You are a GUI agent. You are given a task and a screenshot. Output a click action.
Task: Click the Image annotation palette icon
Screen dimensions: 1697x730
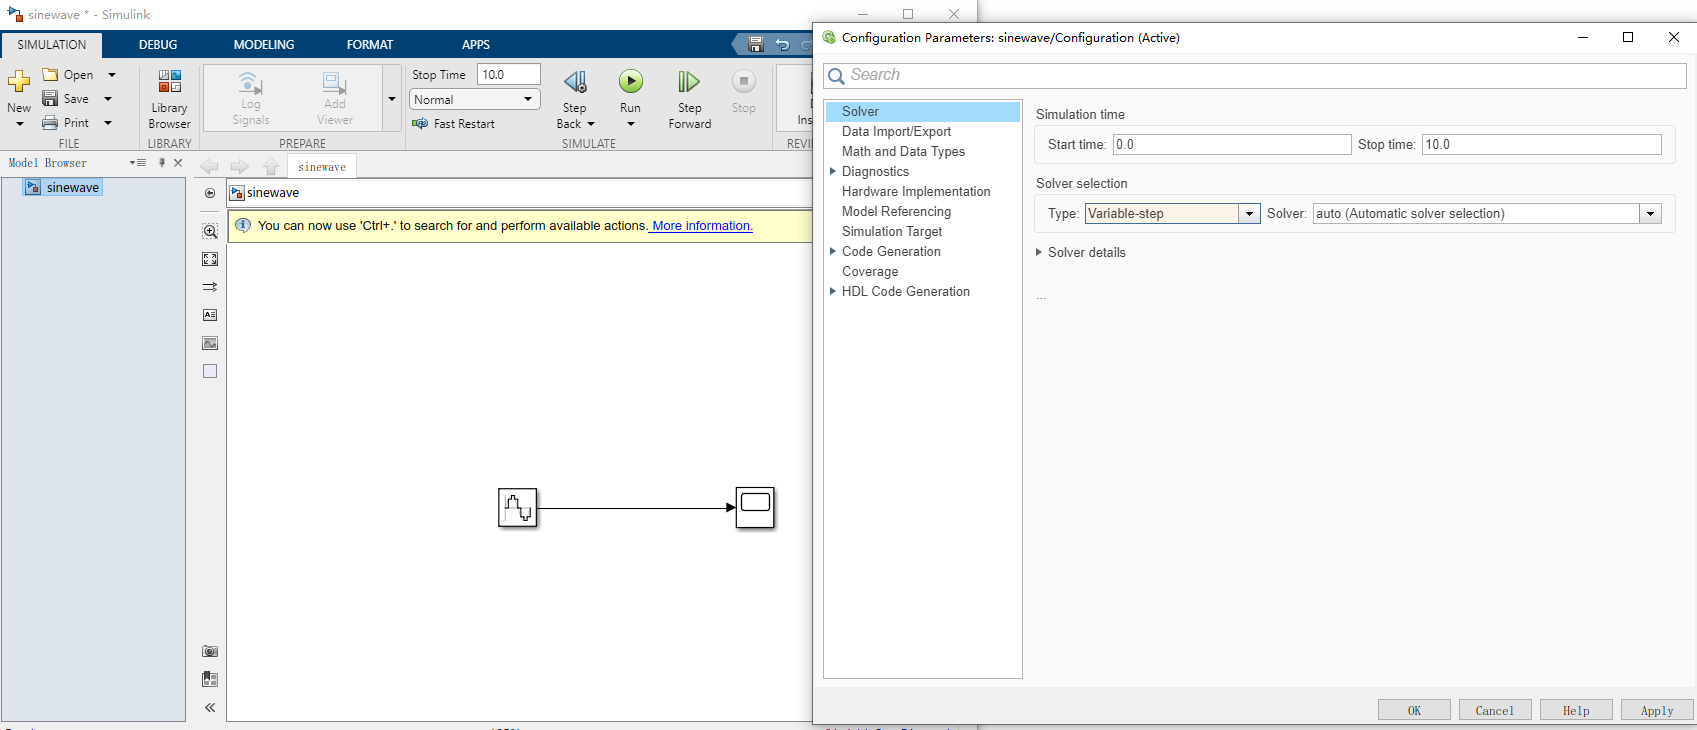click(x=210, y=343)
